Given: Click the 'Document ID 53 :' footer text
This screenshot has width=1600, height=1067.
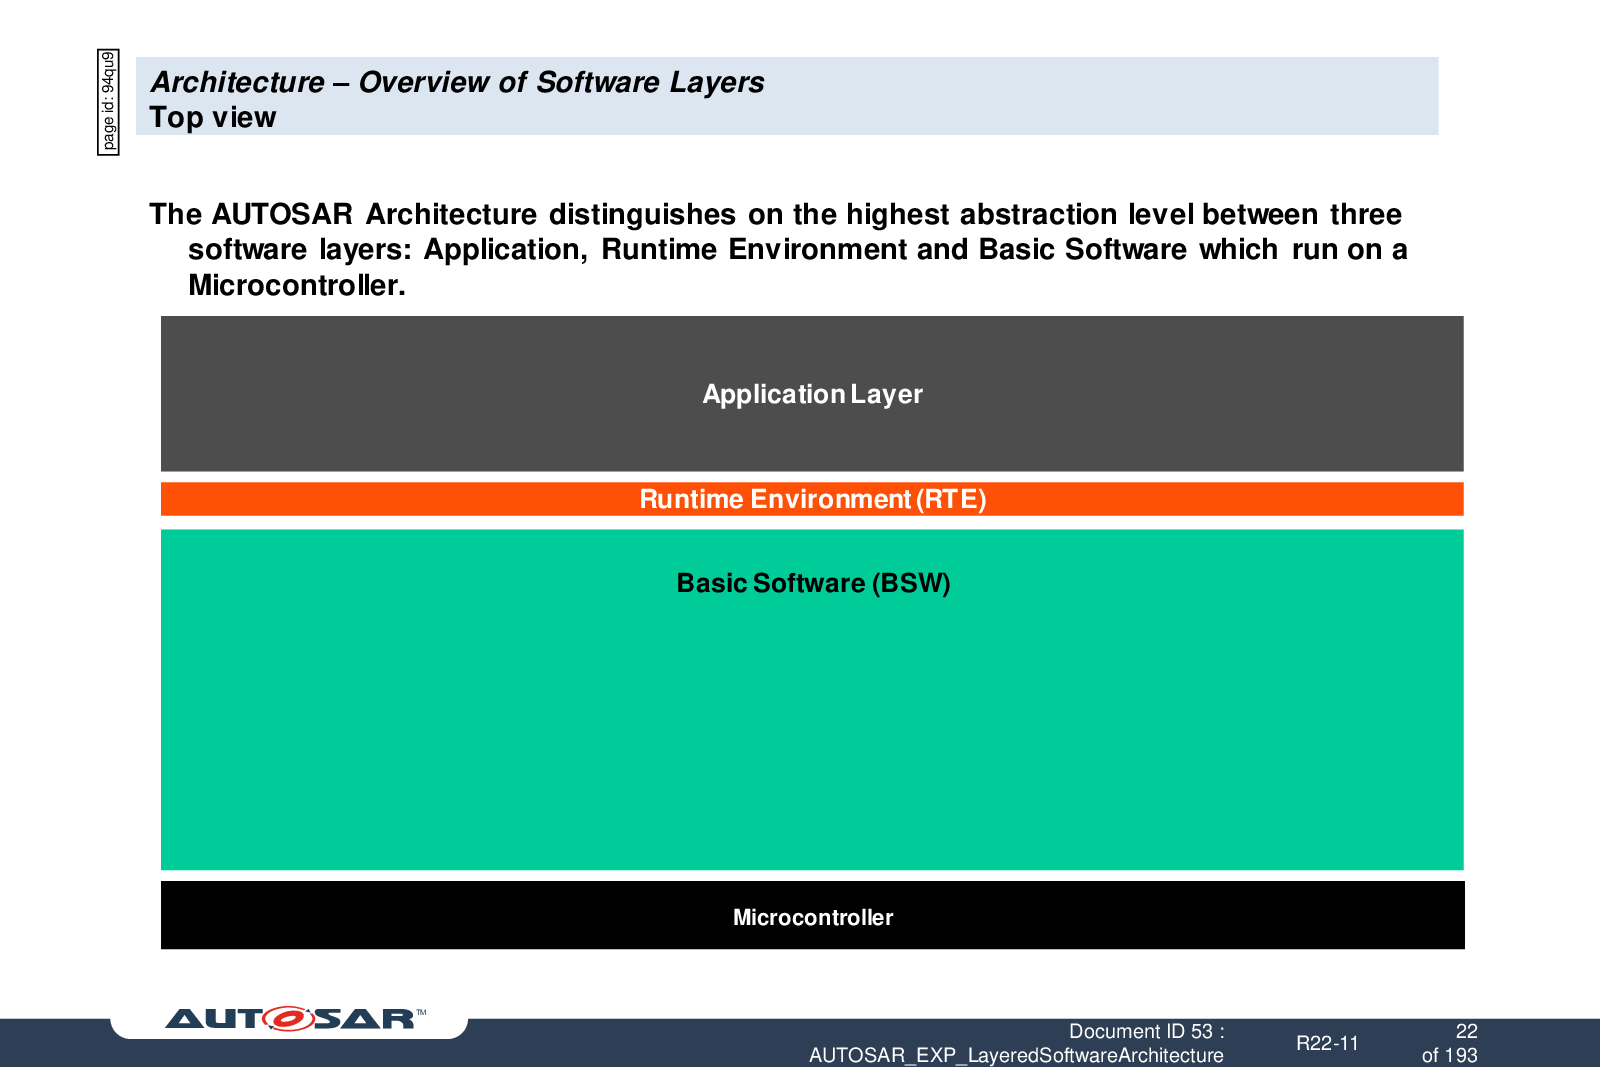Looking at the screenshot, I should coord(1147,1031).
